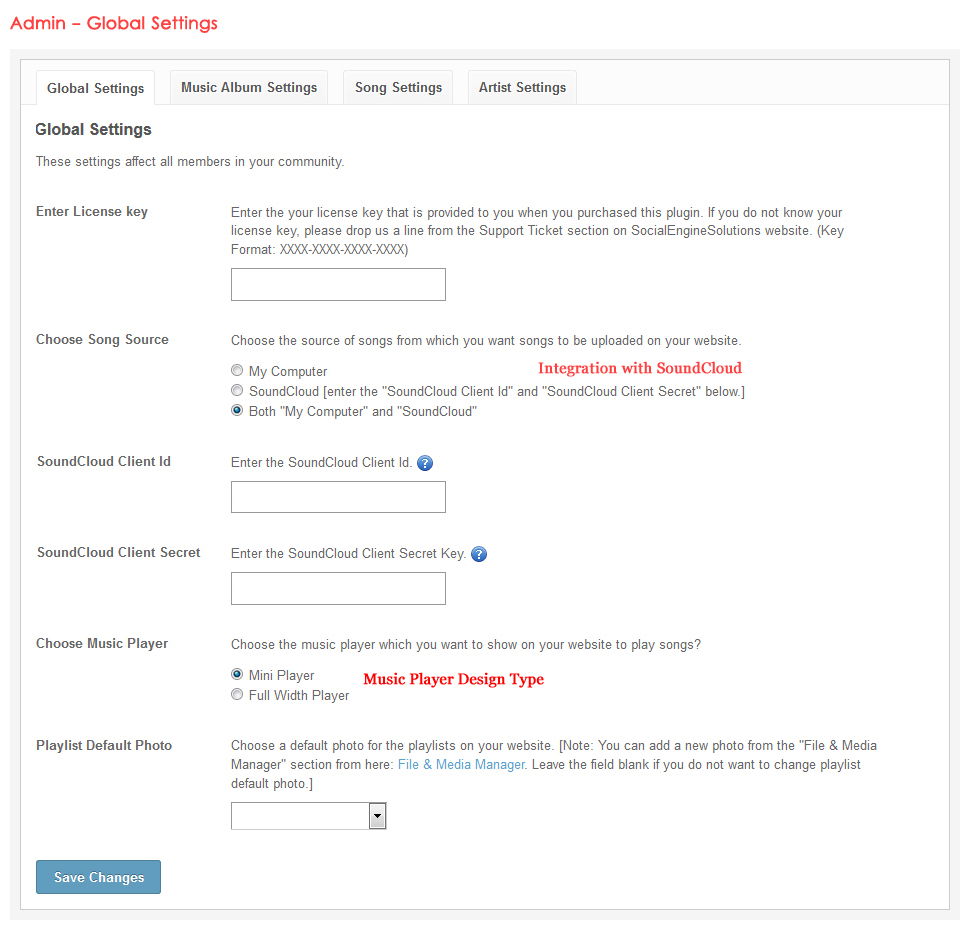Open the File & Media Manager link

click(461, 765)
